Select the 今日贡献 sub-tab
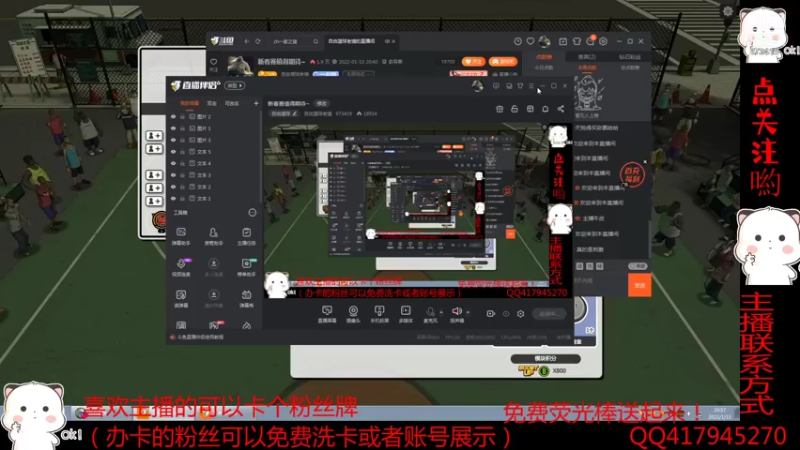This screenshot has width=800, height=450. (x=544, y=68)
